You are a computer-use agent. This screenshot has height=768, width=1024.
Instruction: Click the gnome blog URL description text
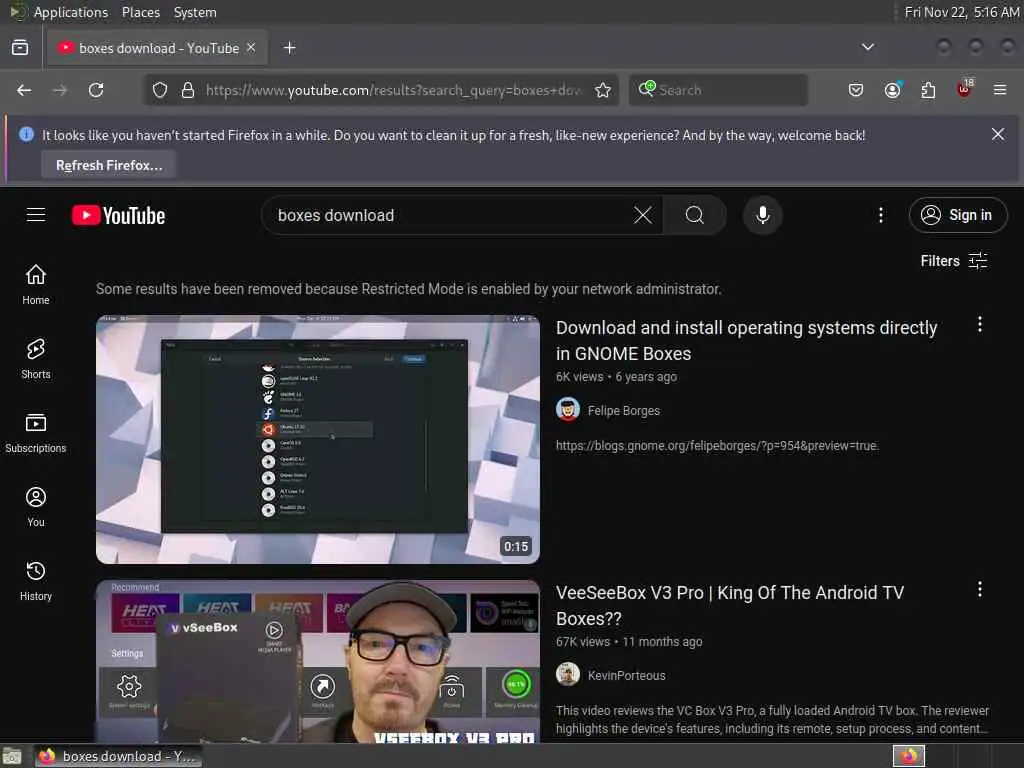[717, 445]
